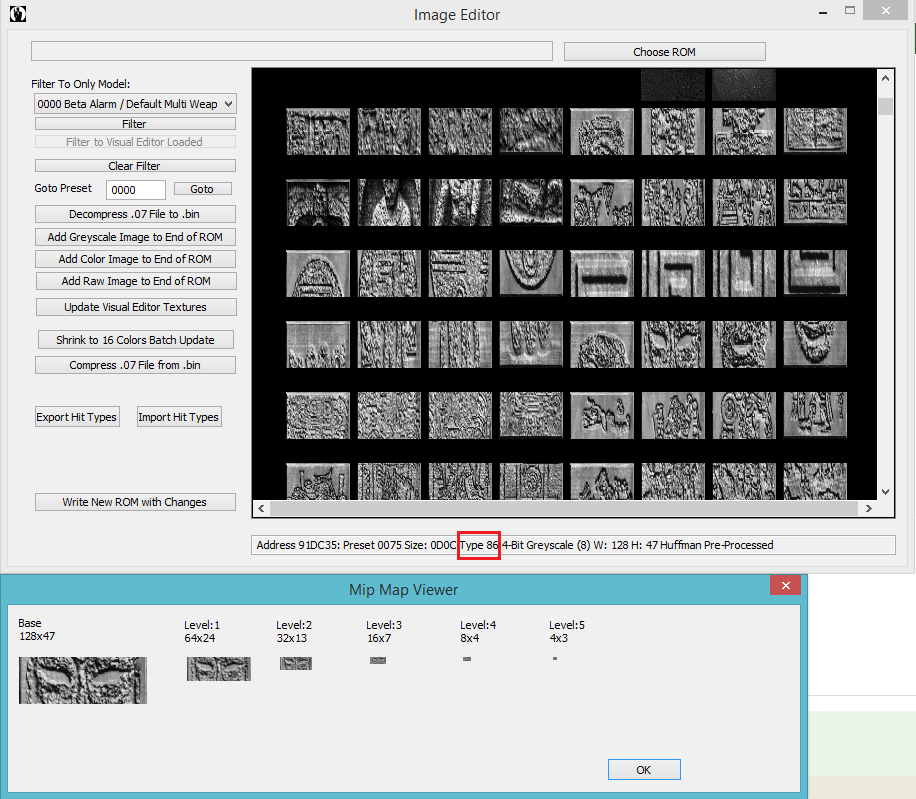The image size is (916, 799).
Task: Open the Filter To Only Model dropdown
Action: (x=135, y=104)
